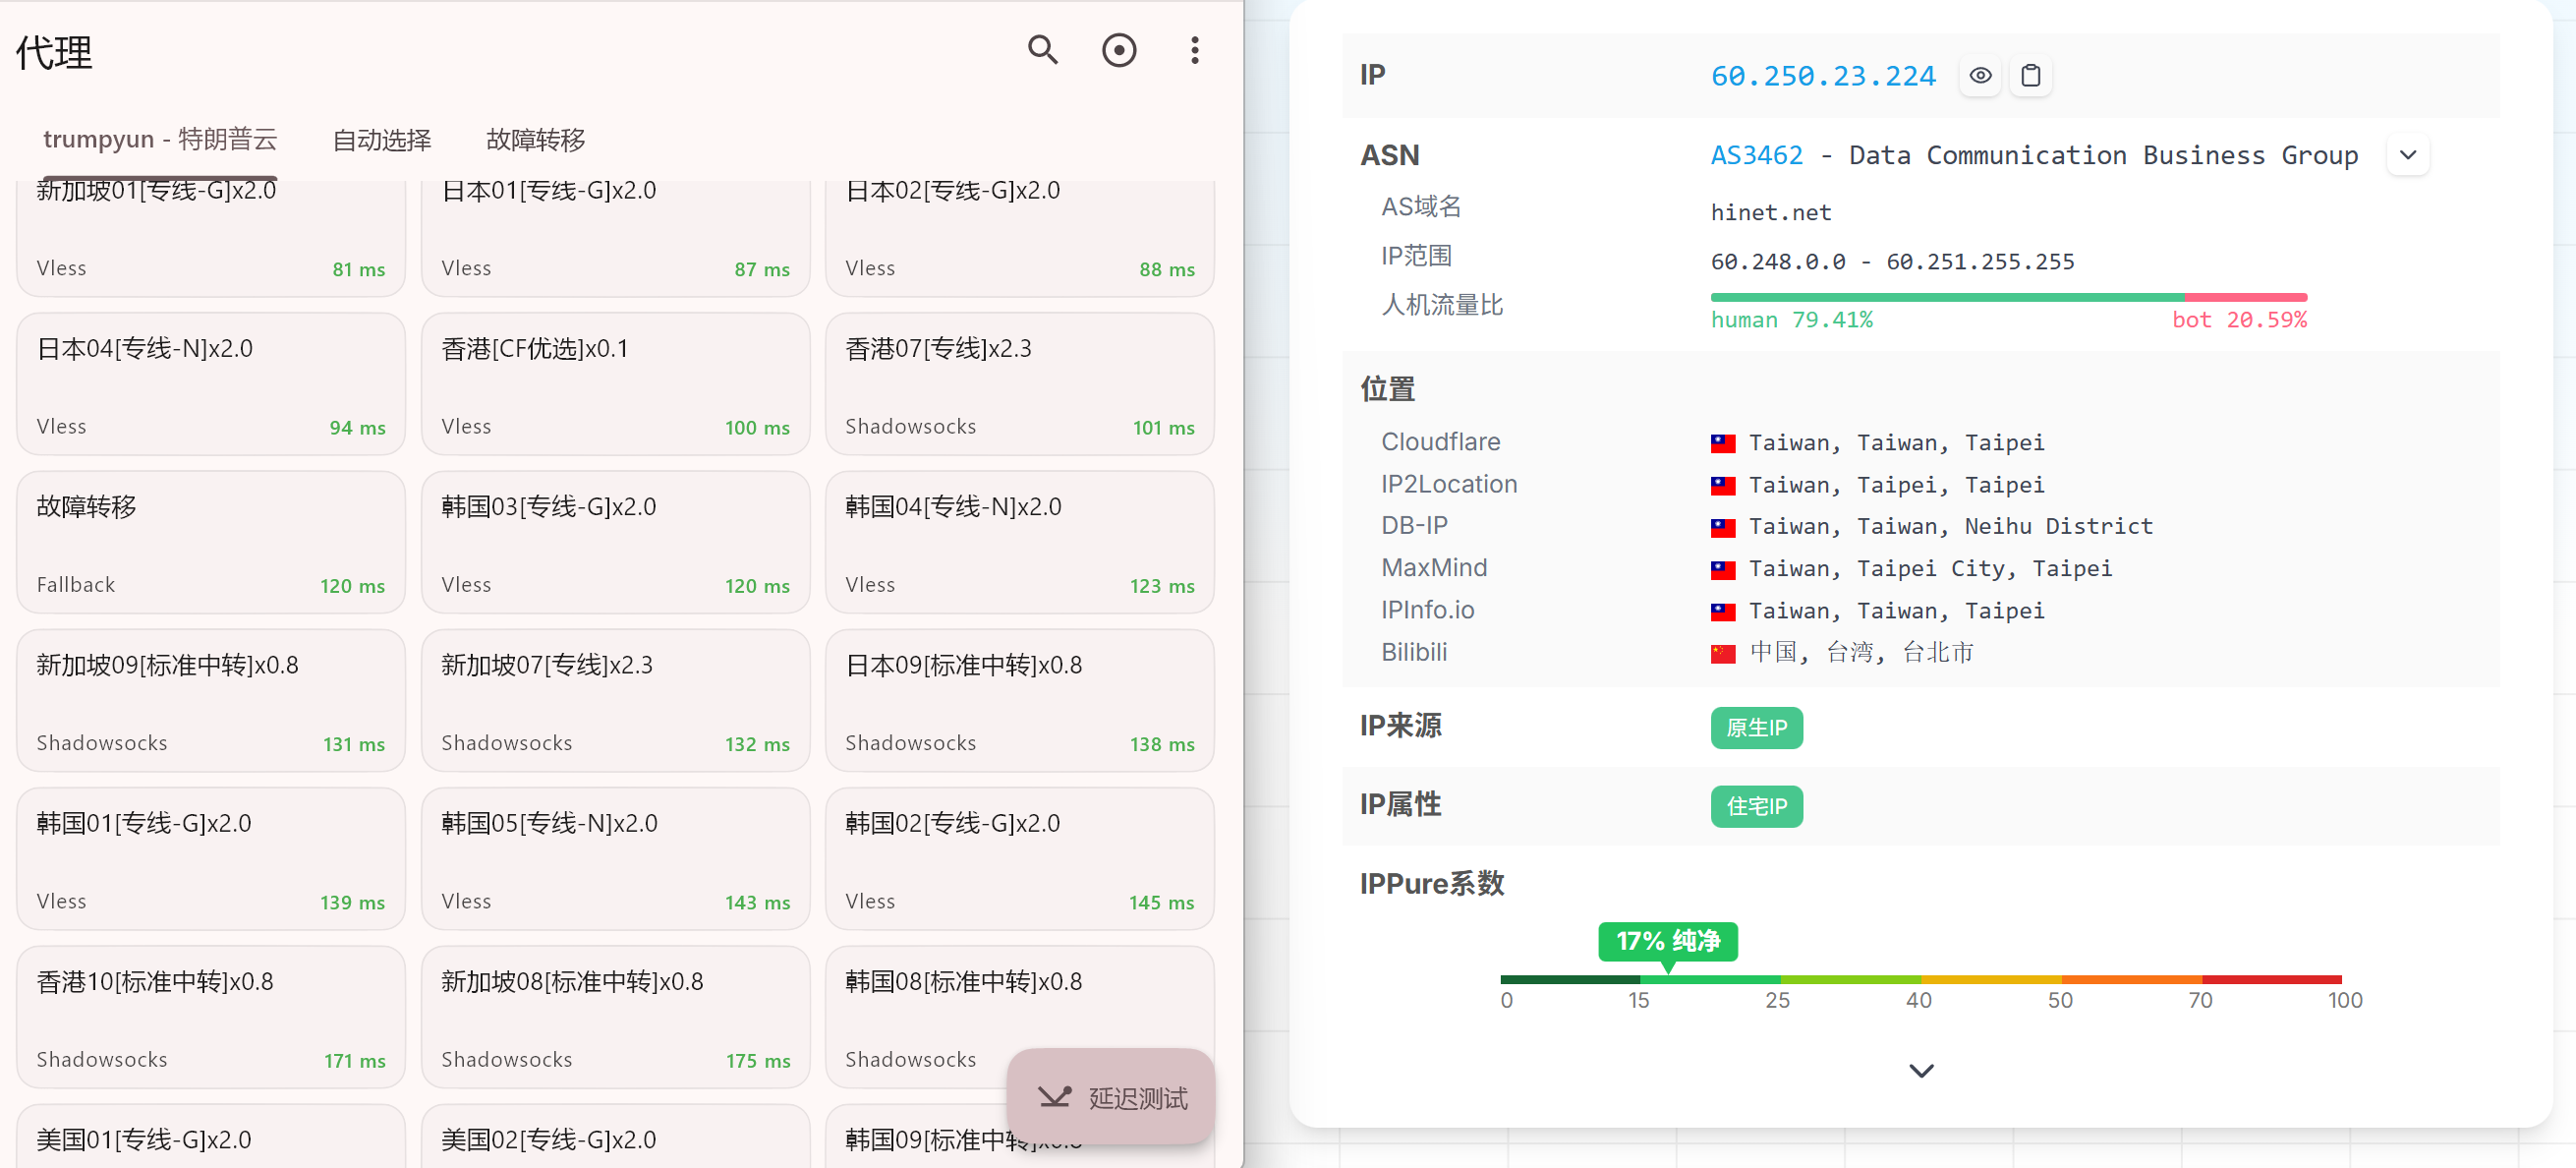The height and width of the screenshot is (1168, 2576).
Task: Select proxy 美国01[专线-G]x2.0
Action: pos(210,1138)
